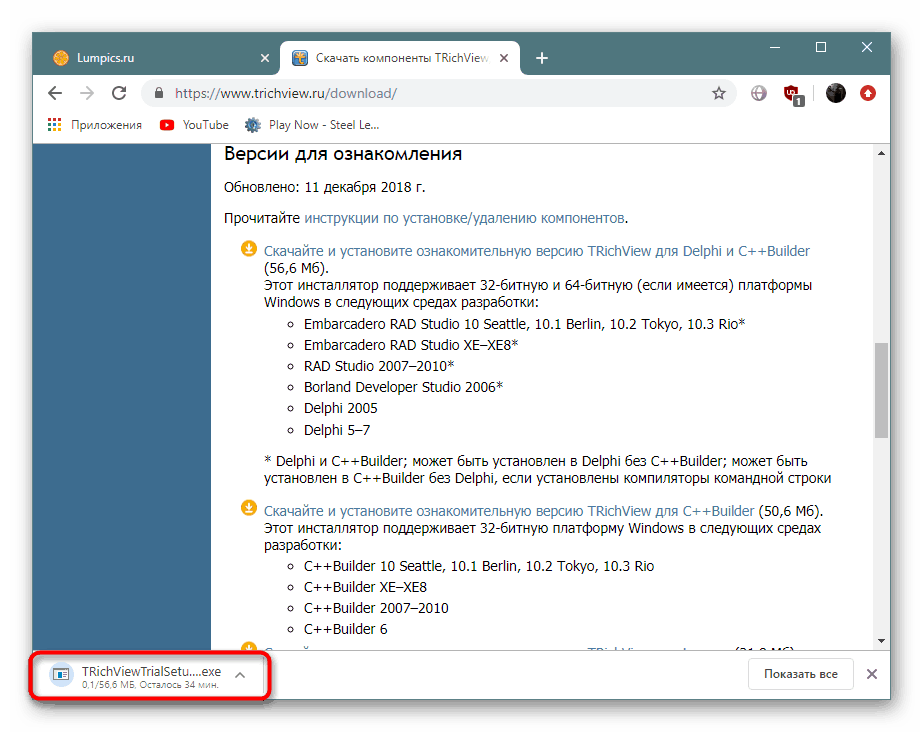The width and height of the screenshot is (923, 732).
Task: Click the Версии для ознакомления heading
Action: (343, 154)
